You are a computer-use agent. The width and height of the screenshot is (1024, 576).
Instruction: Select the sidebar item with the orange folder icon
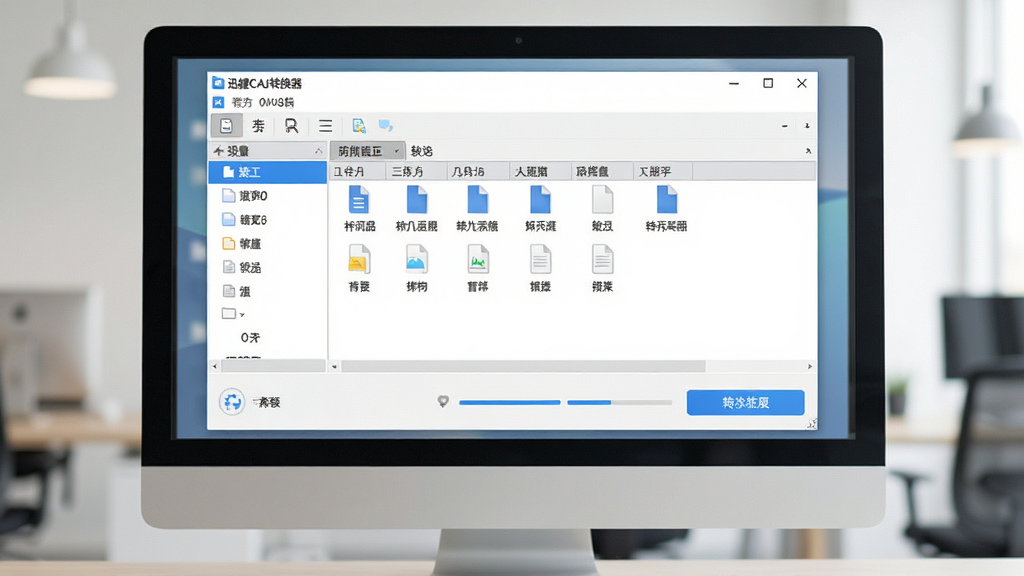tap(242, 244)
